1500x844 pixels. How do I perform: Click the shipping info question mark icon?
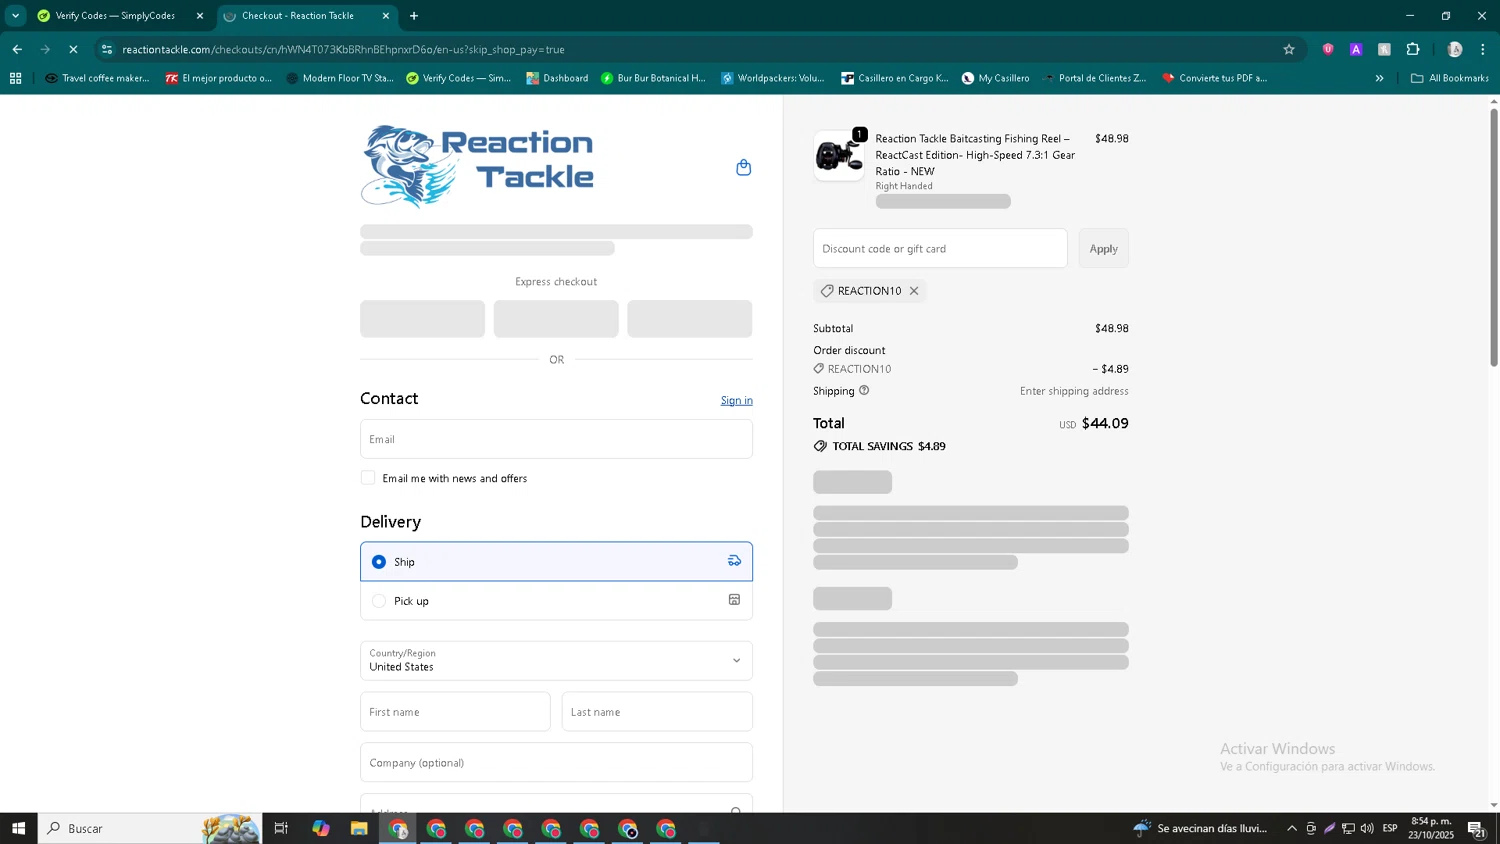[864, 390]
